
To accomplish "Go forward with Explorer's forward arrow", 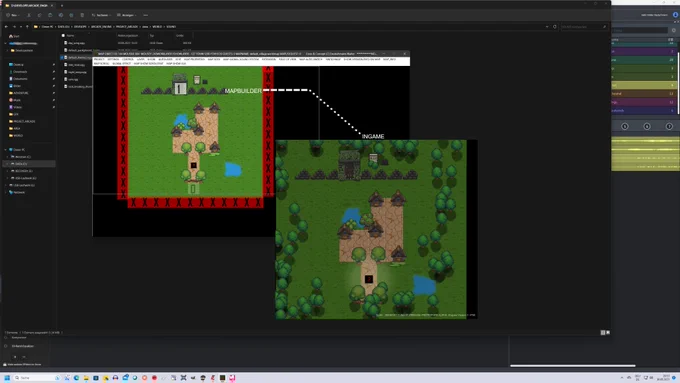I will 14,27.
